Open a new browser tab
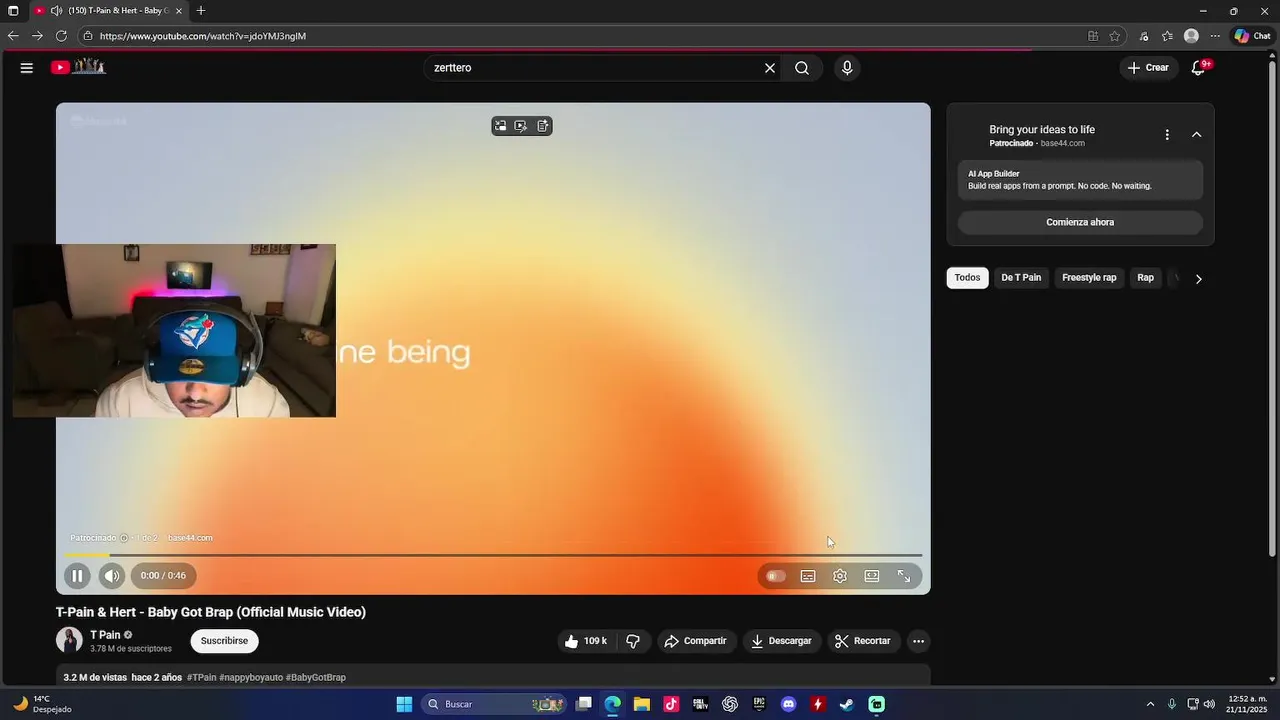The height and width of the screenshot is (720, 1280). 201,11
